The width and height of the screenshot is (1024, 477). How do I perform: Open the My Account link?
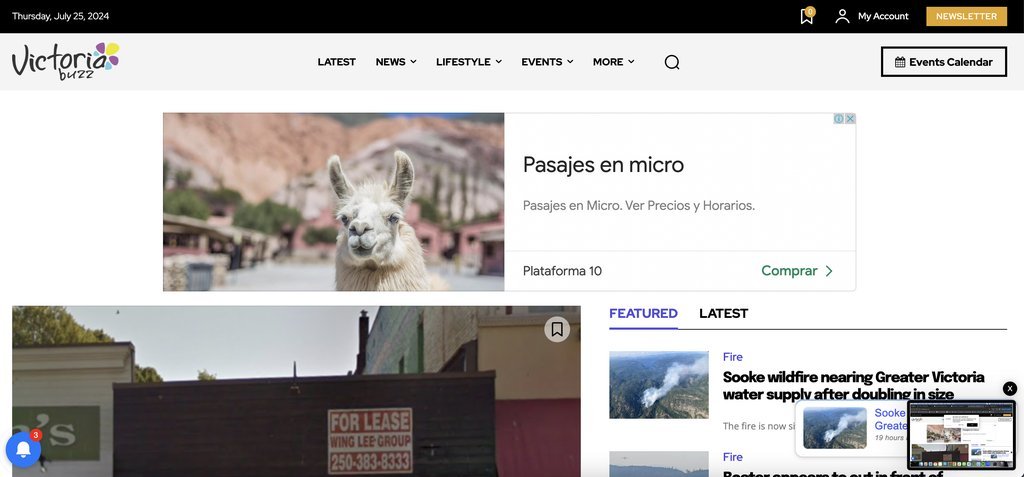click(883, 16)
